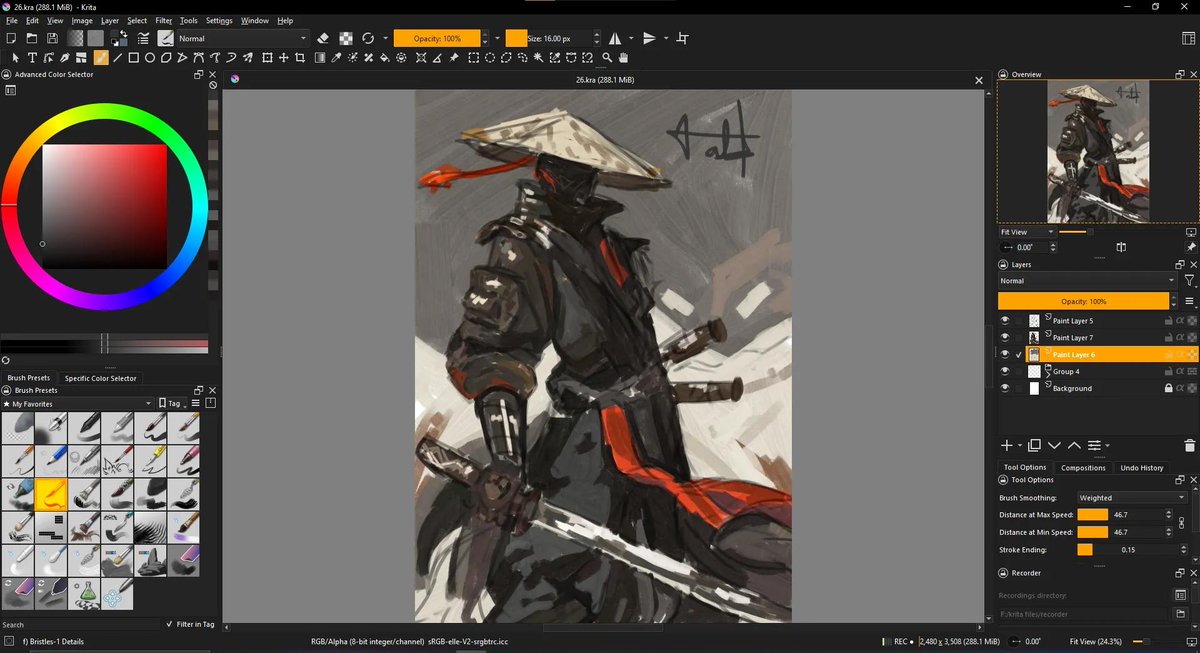Open Brush Smoothing Weighted dropdown
Viewport: 1200px width, 653px height.
pos(1131,497)
